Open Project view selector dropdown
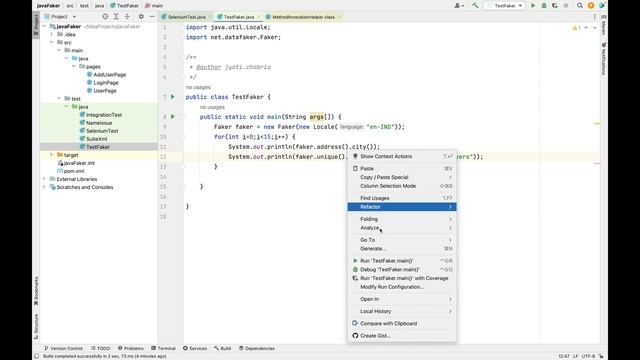This screenshot has width=640, height=360. pos(60,17)
